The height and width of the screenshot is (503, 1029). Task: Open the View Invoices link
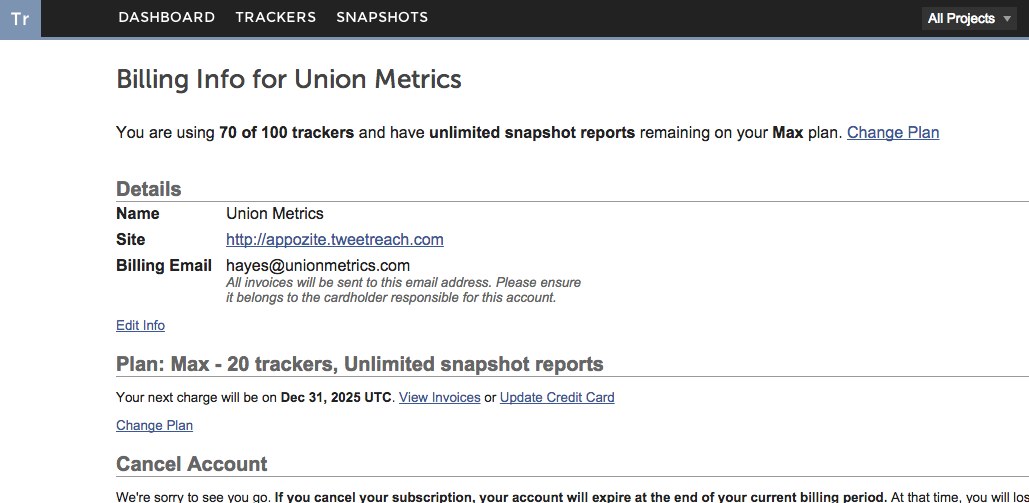pos(440,397)
